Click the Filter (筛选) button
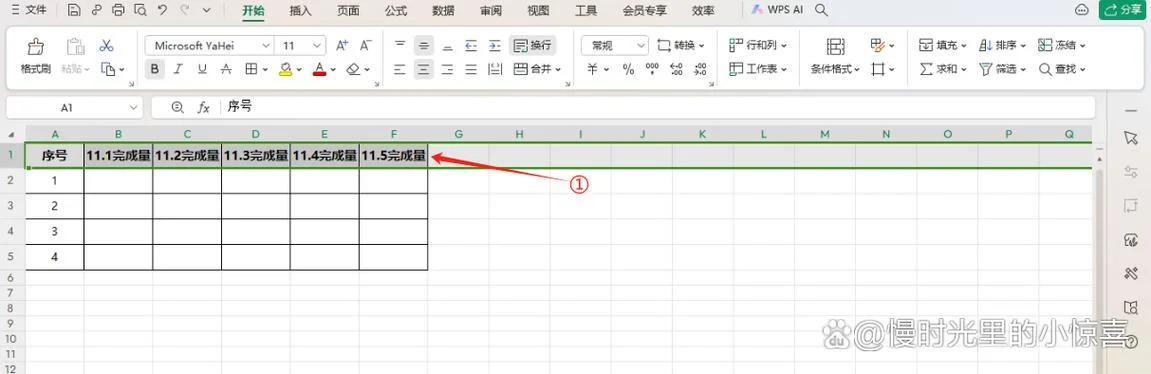This screenshot has height=374, width=1151. point(1003,69)
